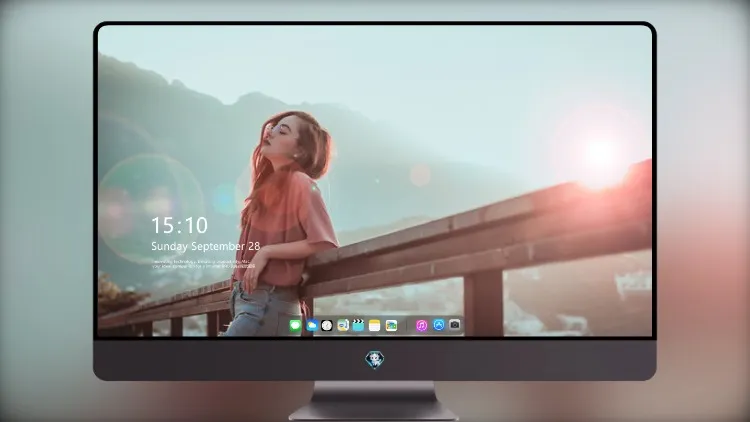Open the Maps app in the dock
Image resolution: width=750 pixels, height=422 pixels.
pyautogui.click(x=343, y=326)
